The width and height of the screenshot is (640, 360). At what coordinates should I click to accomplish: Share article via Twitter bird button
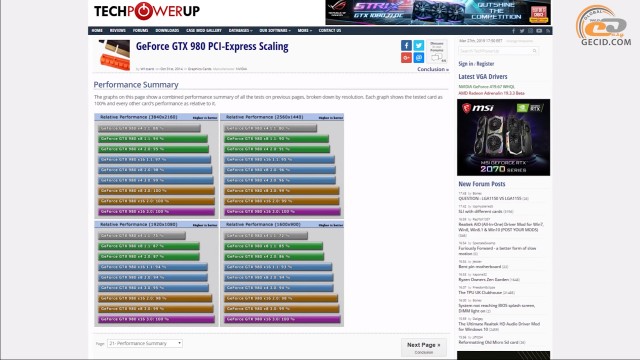[x=419, y=45]
